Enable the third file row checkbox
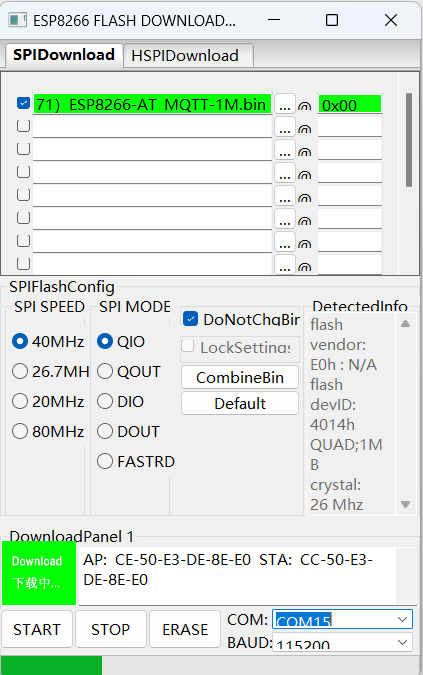The image size is (423, 675). [23, 149]
